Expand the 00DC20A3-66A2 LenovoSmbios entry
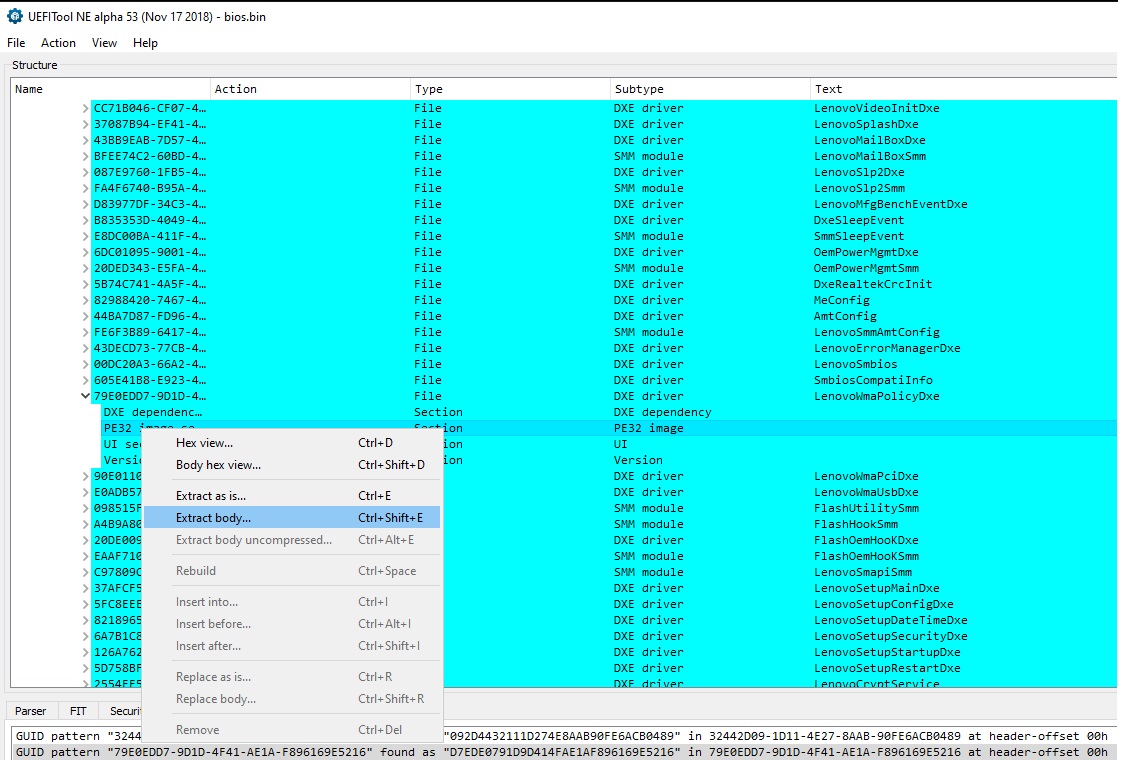 pyautogui.click(x=85, y=365)
